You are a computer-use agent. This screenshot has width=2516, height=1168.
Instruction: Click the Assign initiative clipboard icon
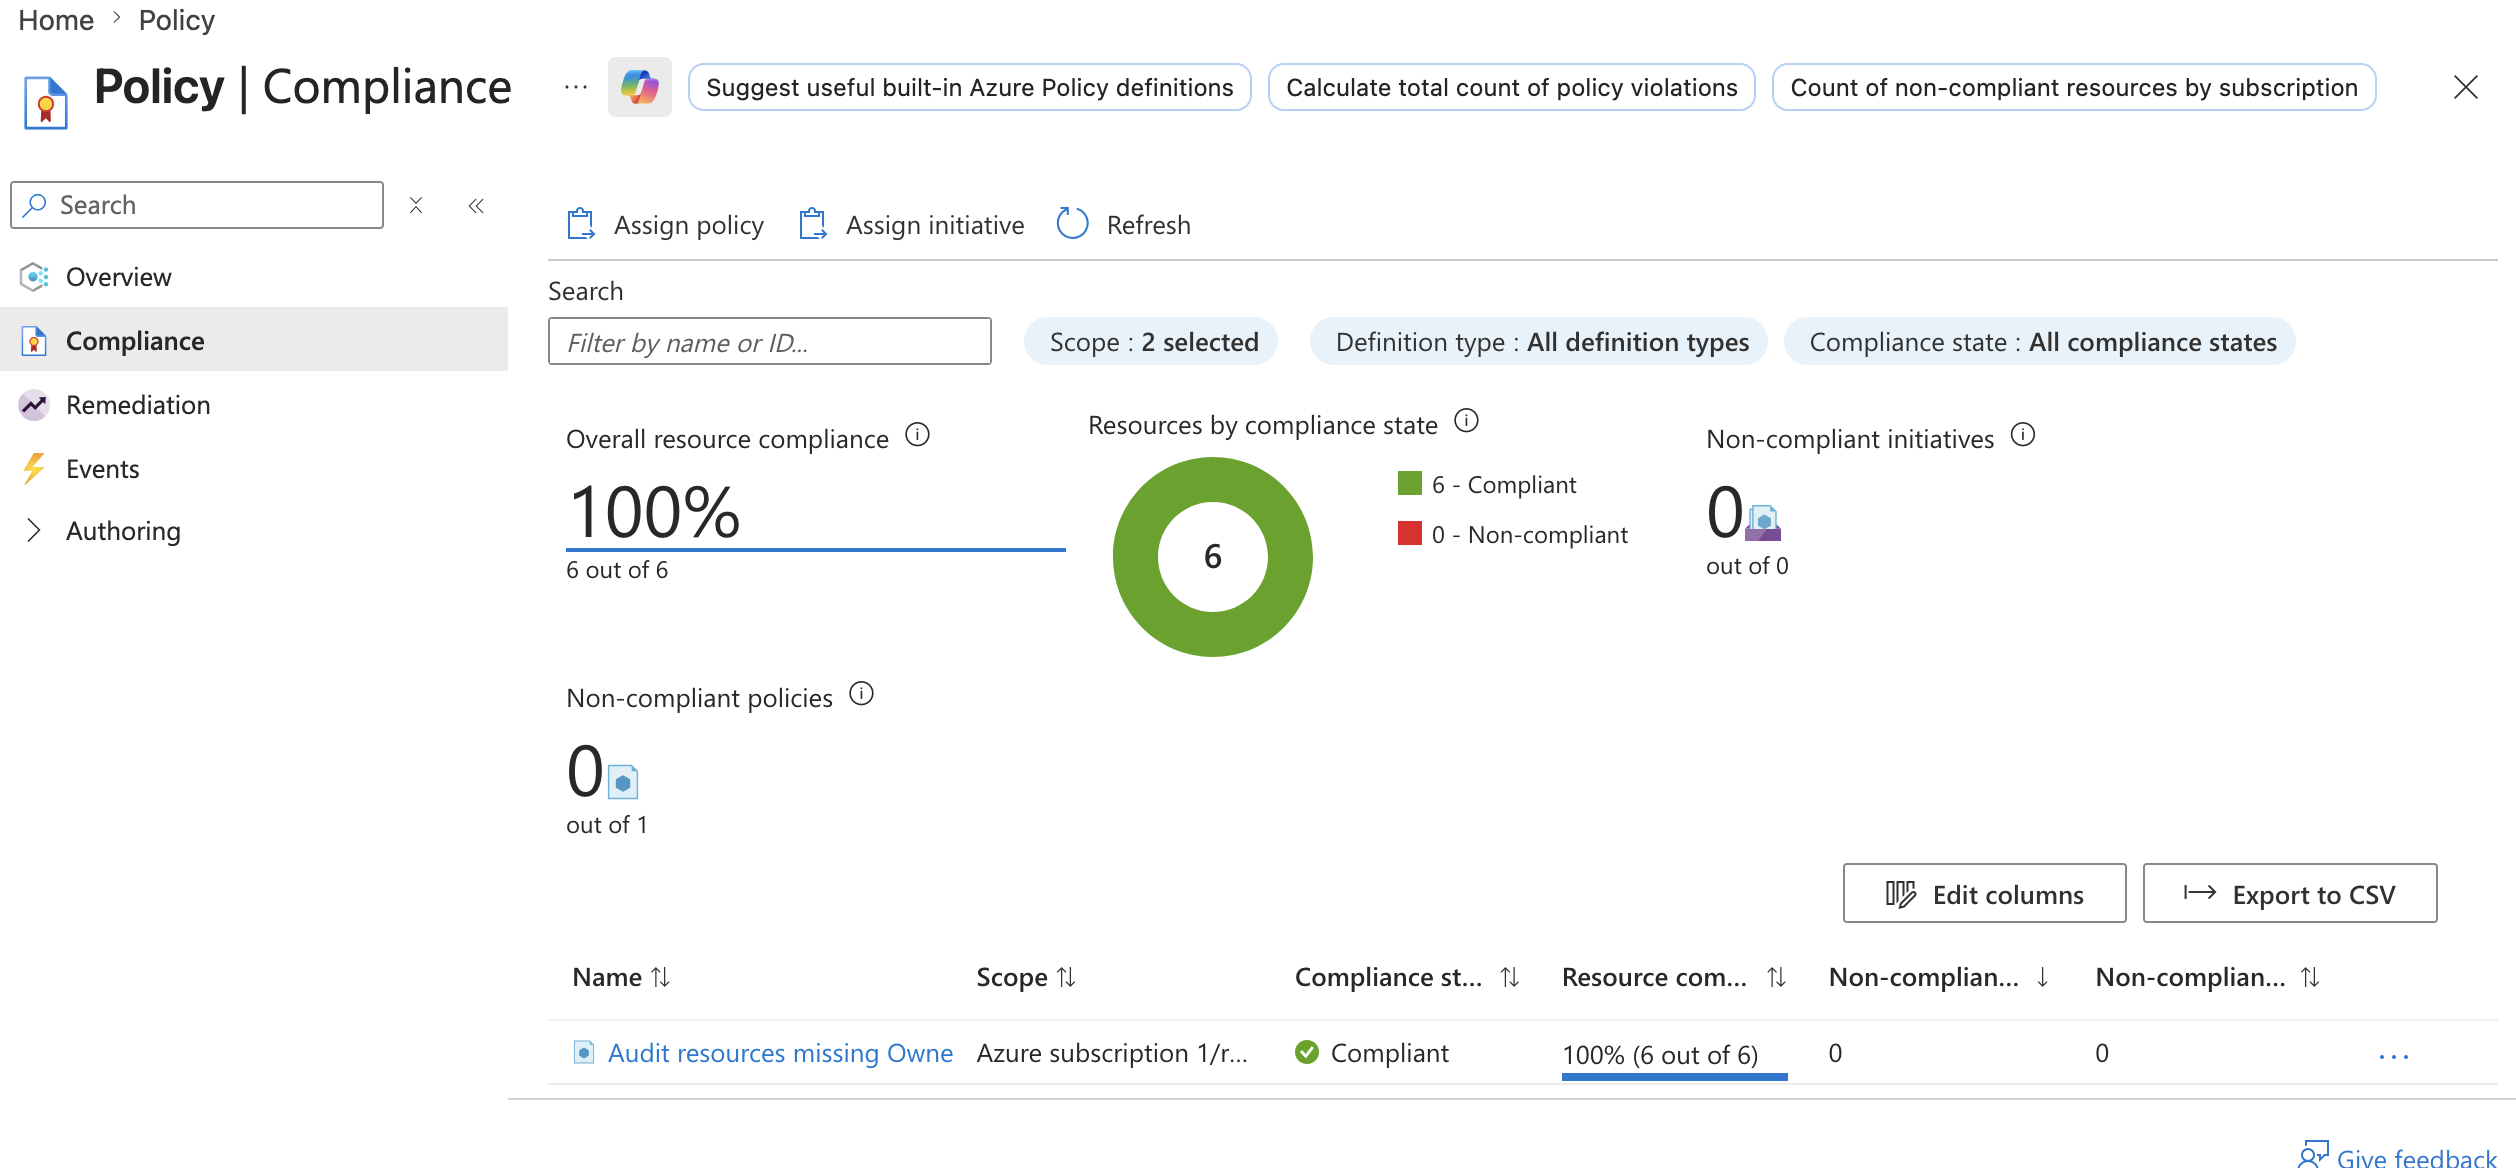(x=813, y=224)
